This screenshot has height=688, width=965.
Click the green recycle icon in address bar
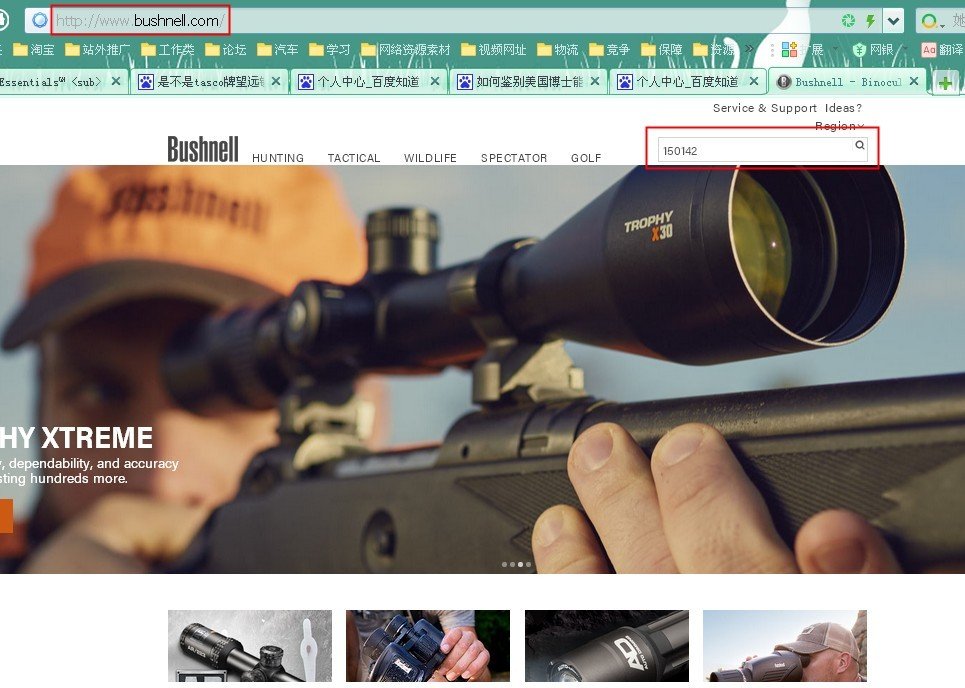tap(848, 21)
